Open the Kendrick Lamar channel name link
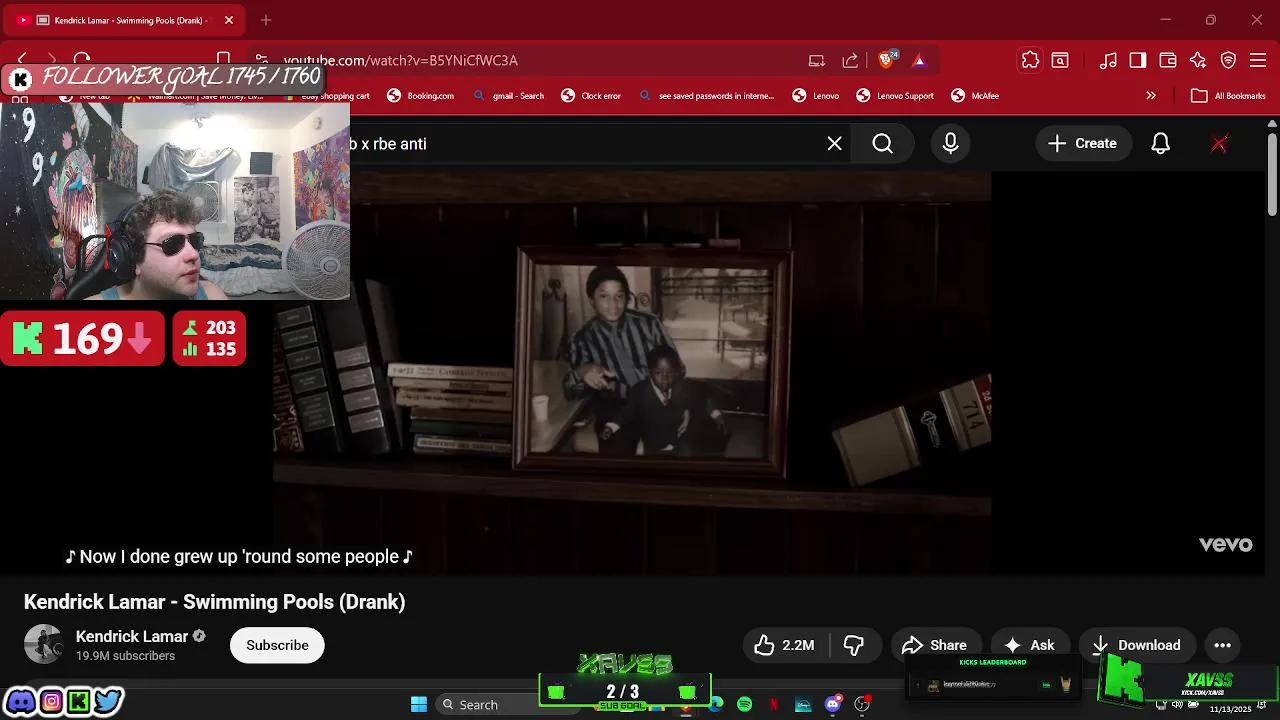This screenshot has height=720, width=1280. point(132,637)
